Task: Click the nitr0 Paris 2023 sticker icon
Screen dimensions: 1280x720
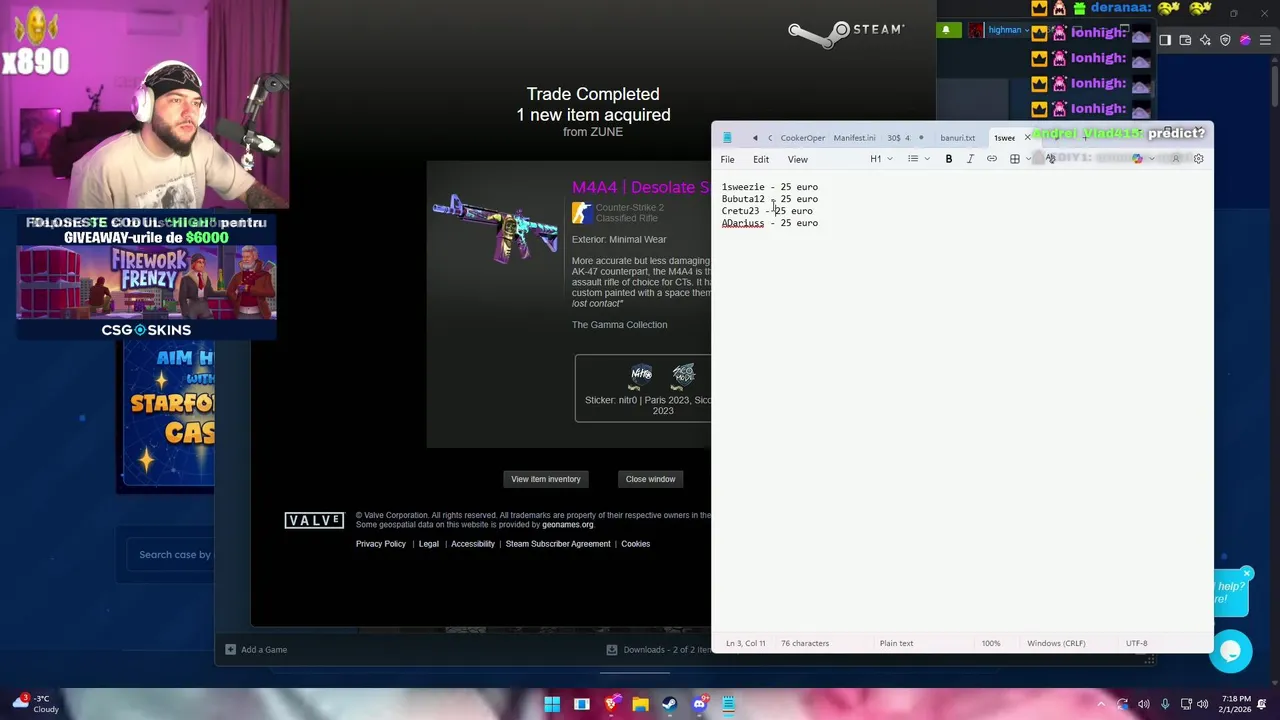Action: 641,376
